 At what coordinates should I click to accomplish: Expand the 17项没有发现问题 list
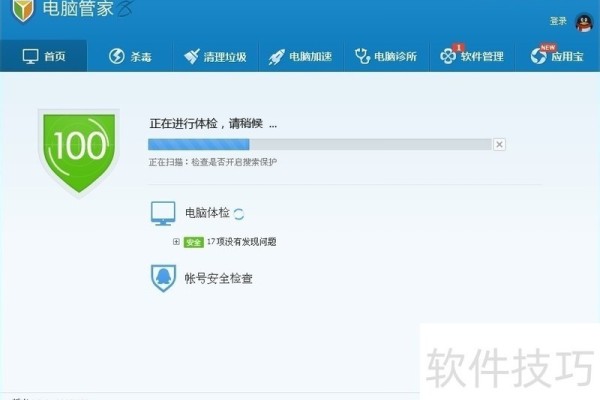point(176,242)
